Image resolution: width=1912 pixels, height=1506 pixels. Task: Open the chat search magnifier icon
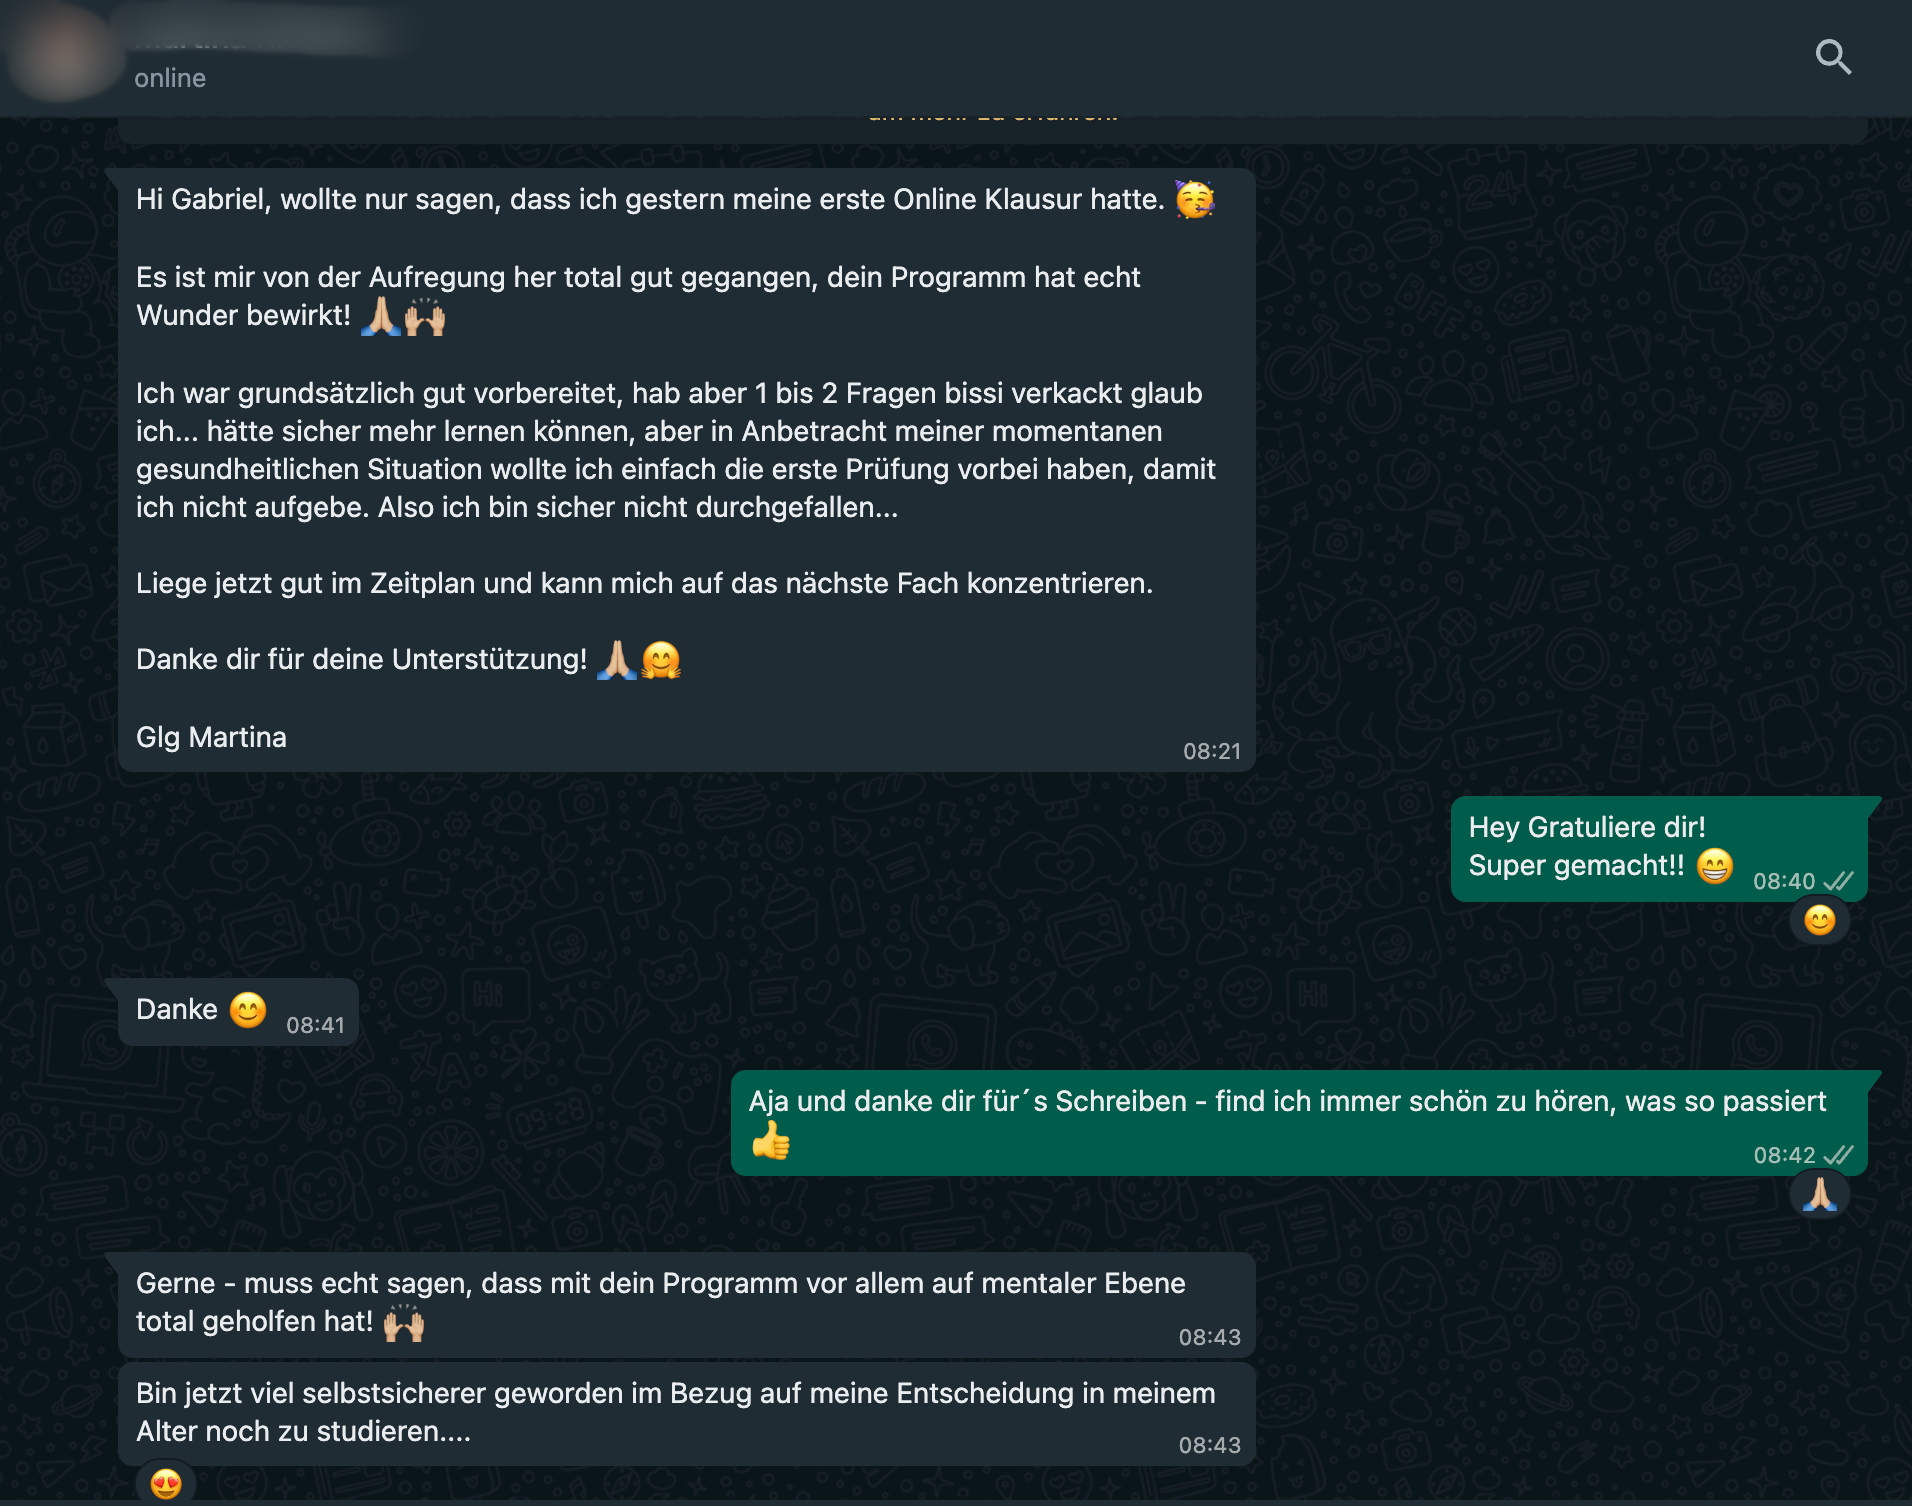click(1833, 57)
